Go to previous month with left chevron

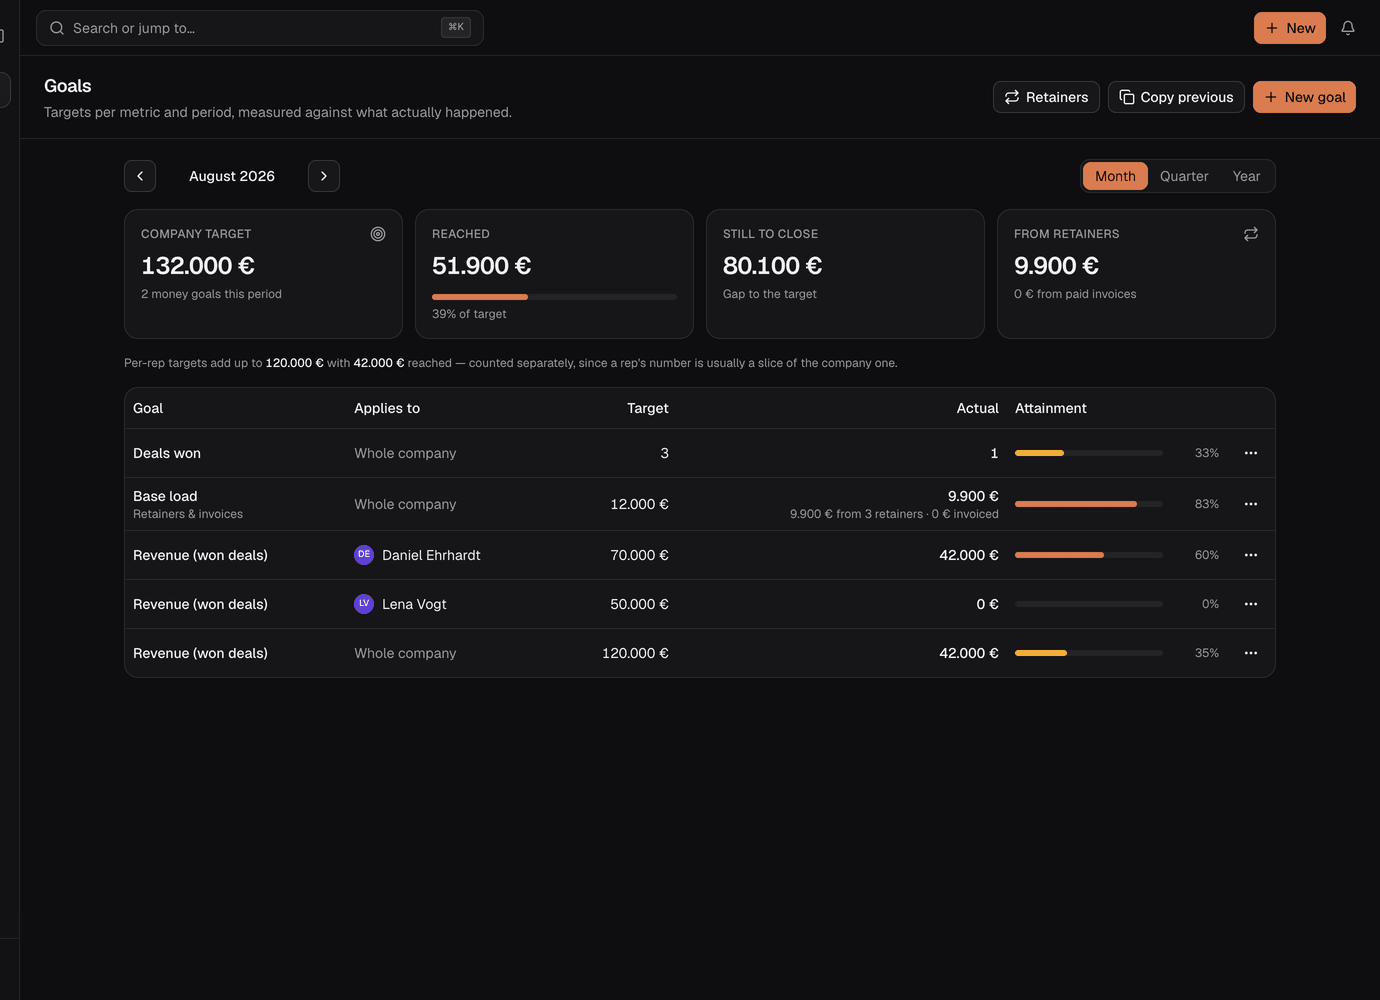[x=140, y=176]
